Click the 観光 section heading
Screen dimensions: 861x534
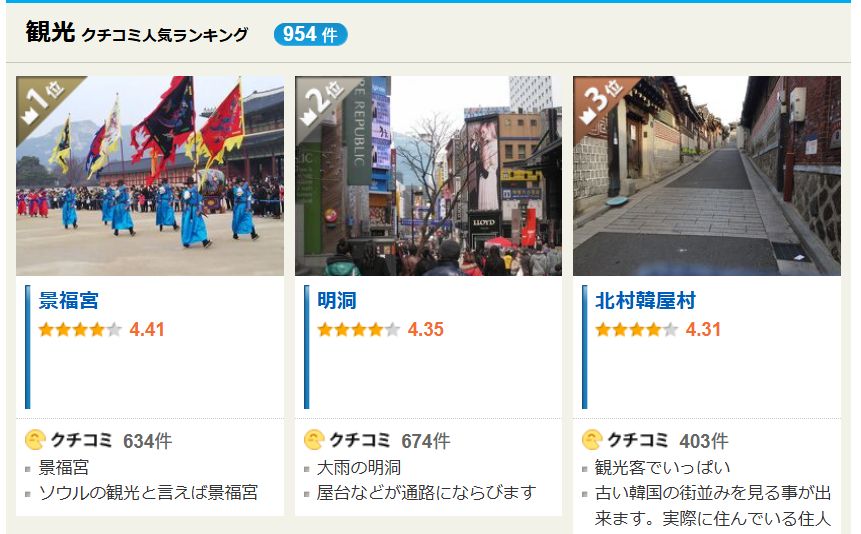click(50, 32)
